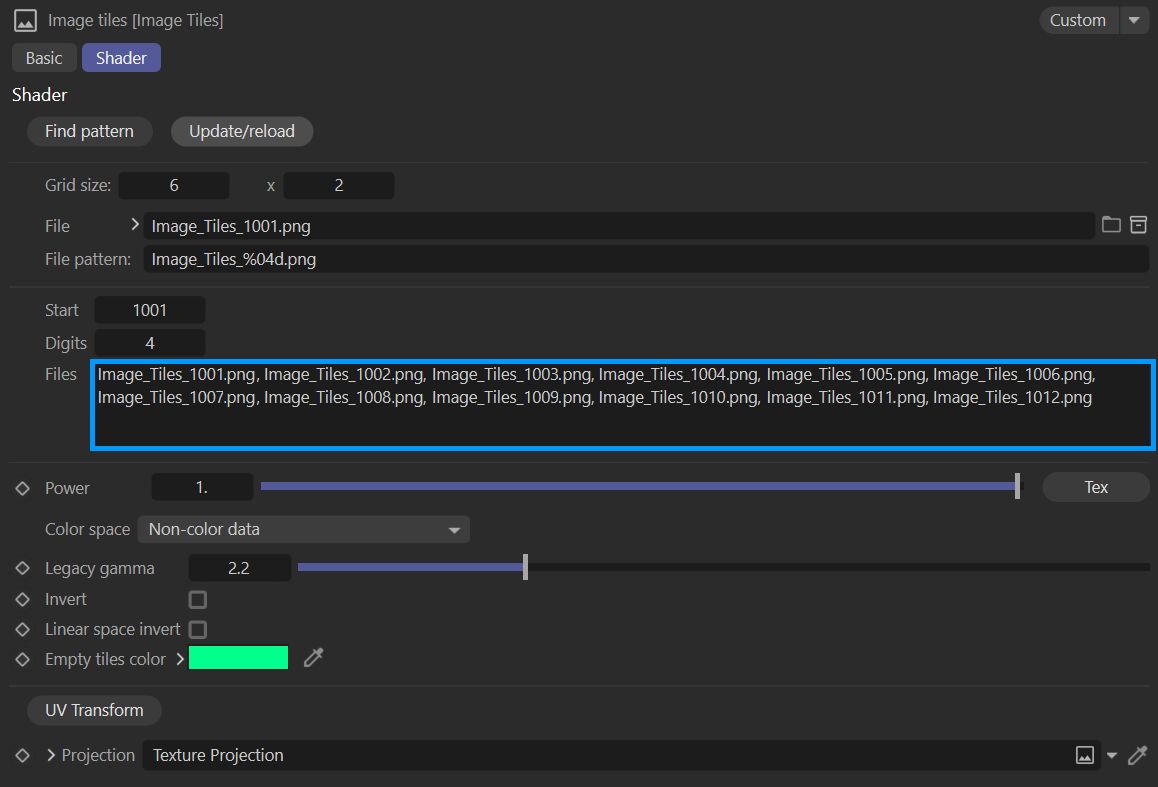Open the Custom layout dropdown arrow
This screenshot has height=787, width=1158.
tap(1134, 20)
